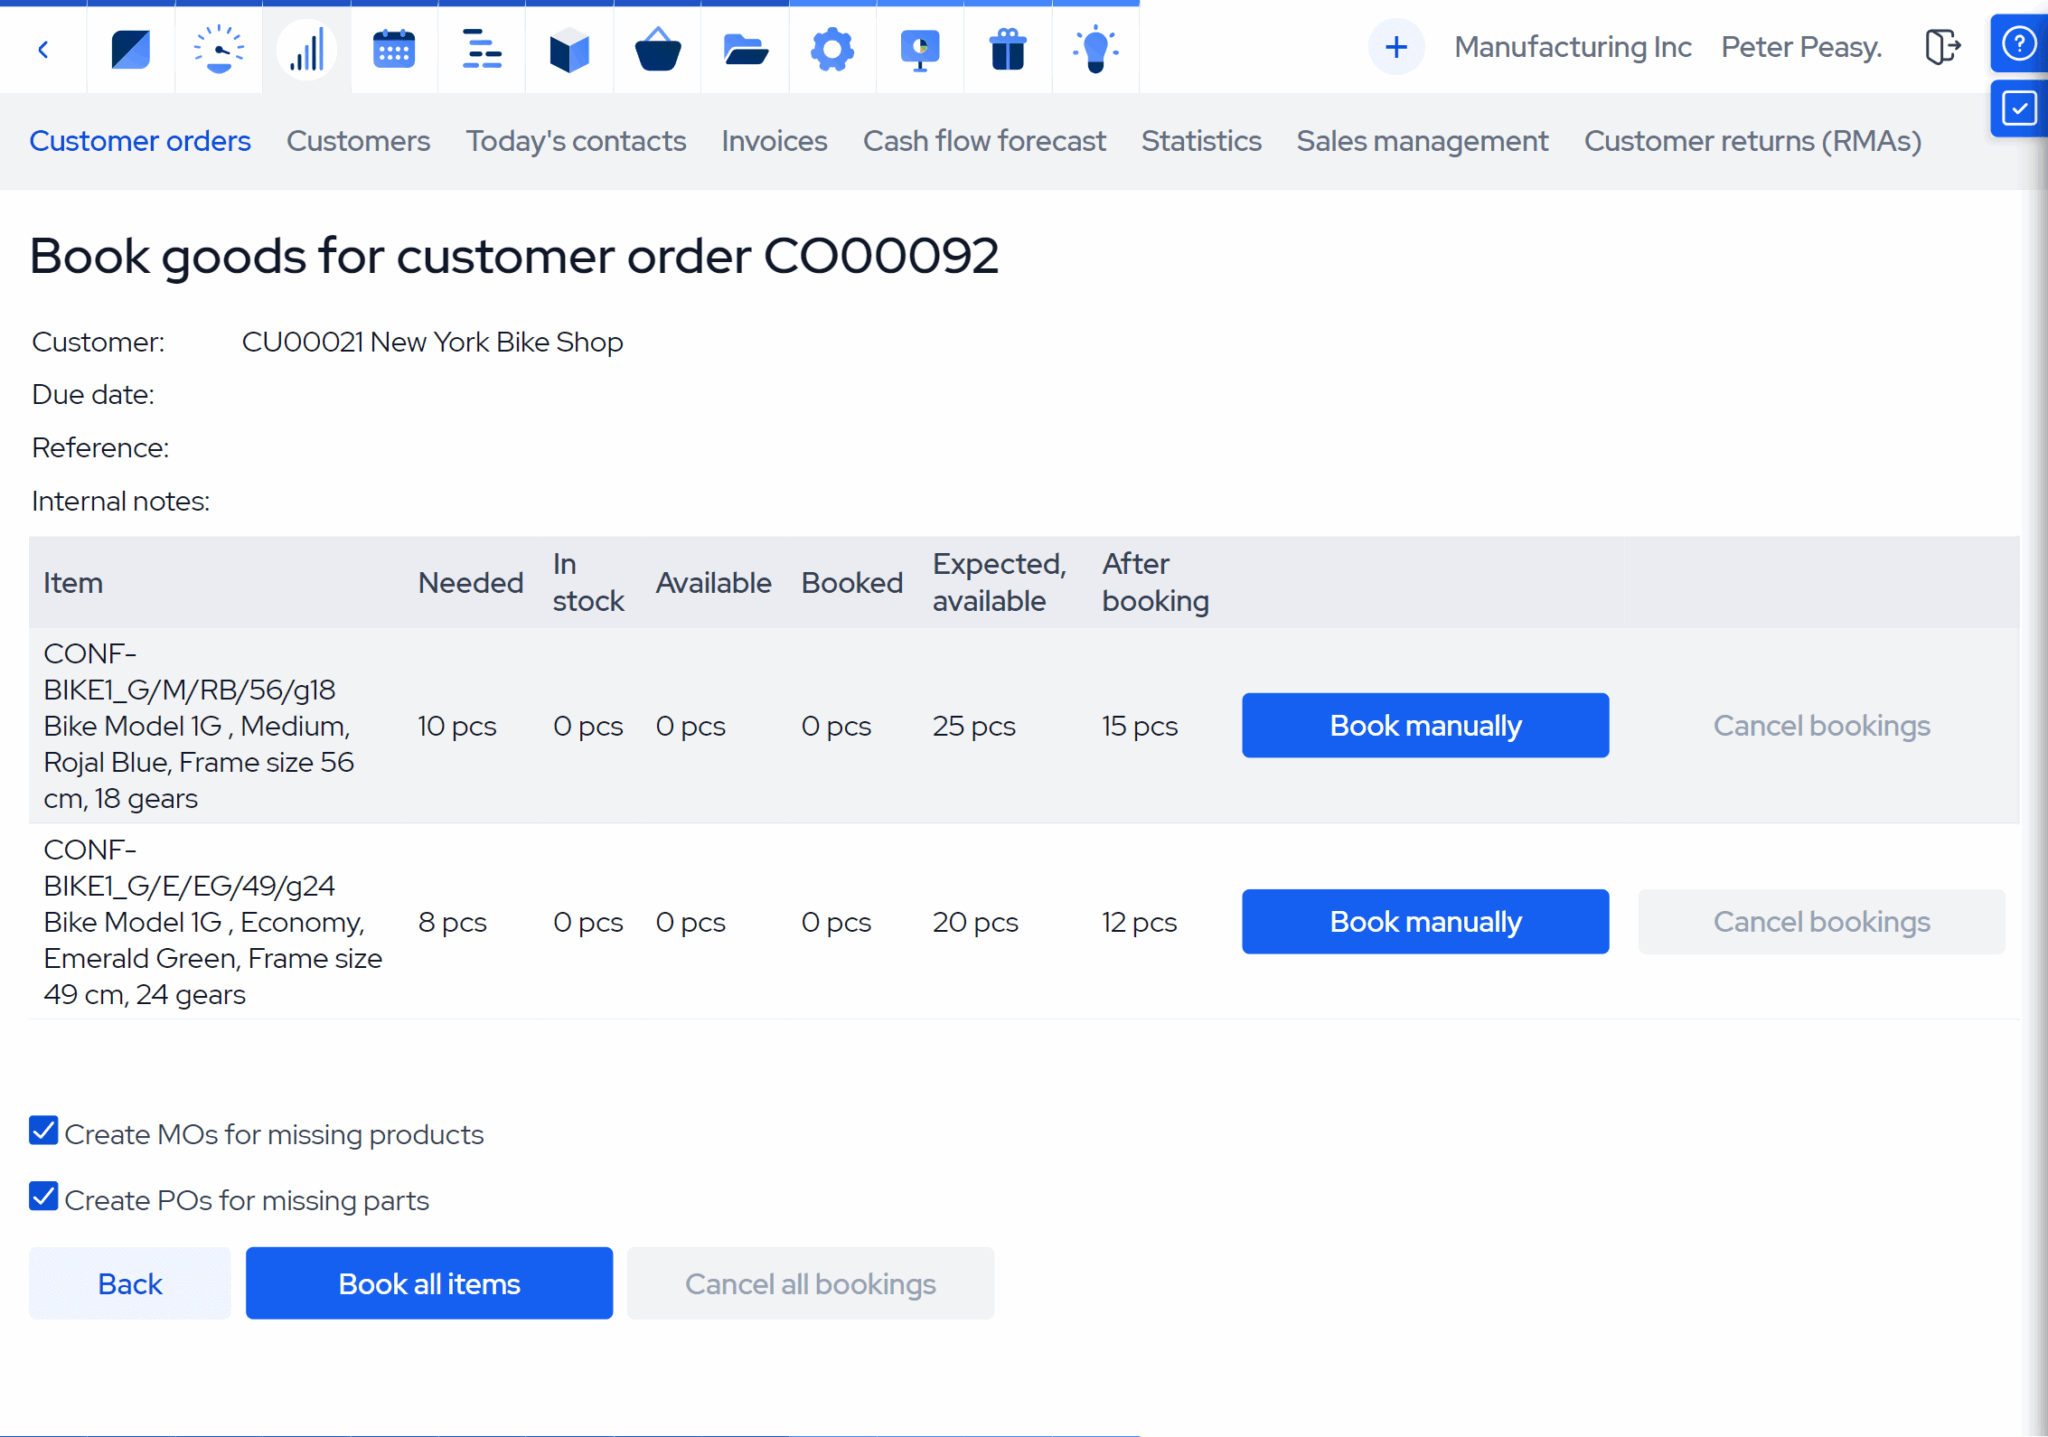Book manually the Emerald Green bike line
Screen dimensions: 2048x1437
(x=1424, y=921)
